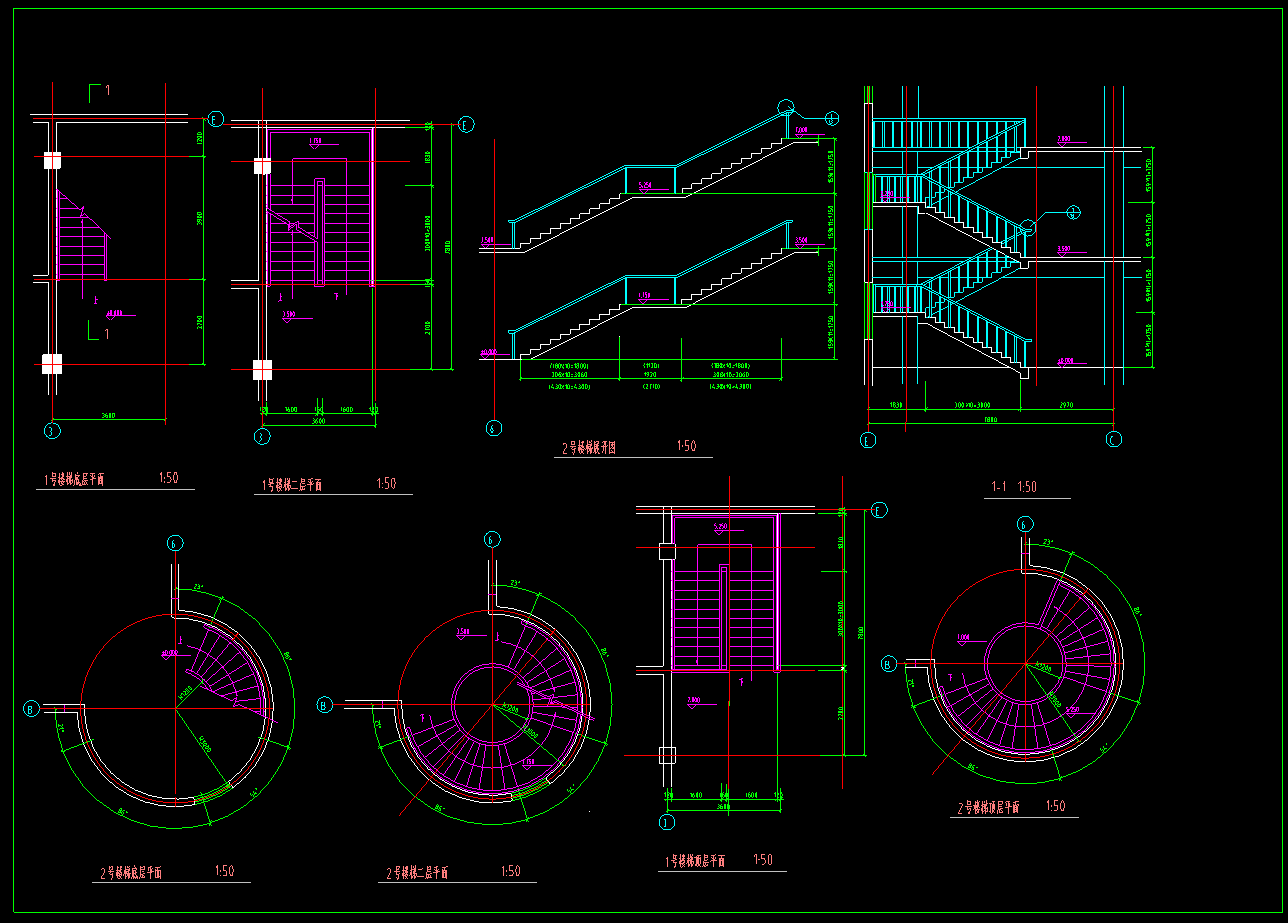Click the 1号楼梯二层平面 title text
1288x923 pixels.
click(292, 486)
